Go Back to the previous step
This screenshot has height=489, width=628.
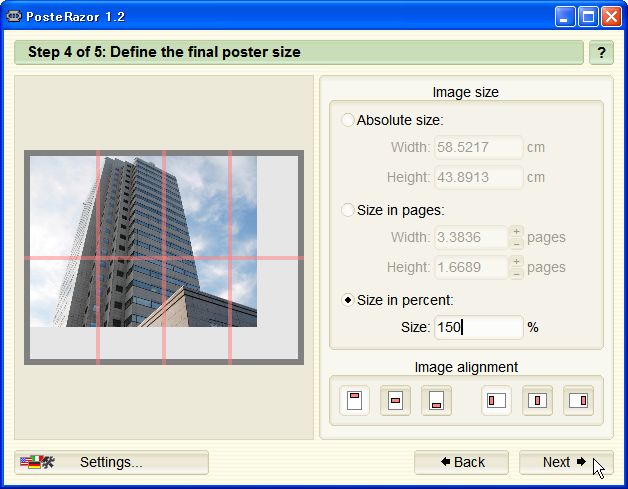(x=461, y=462)
